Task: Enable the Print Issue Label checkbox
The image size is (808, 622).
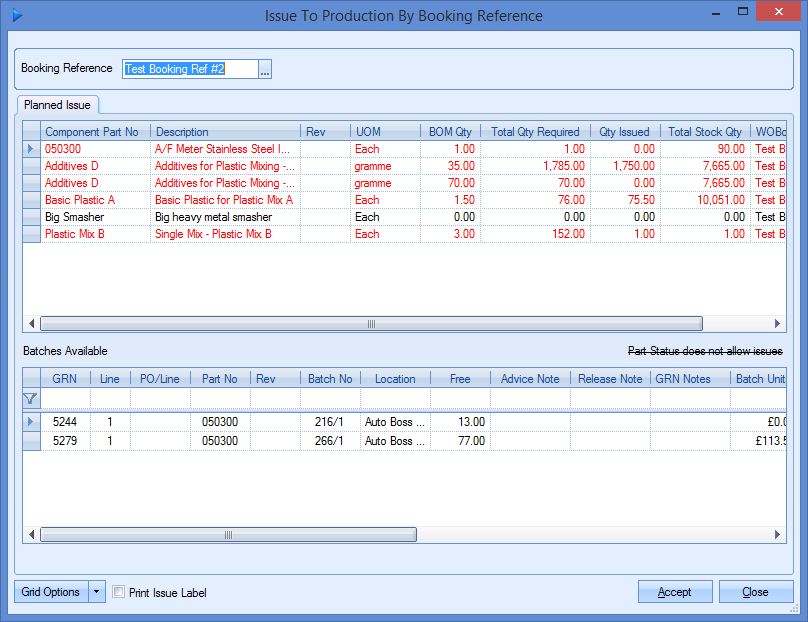Action: [120, 592]
